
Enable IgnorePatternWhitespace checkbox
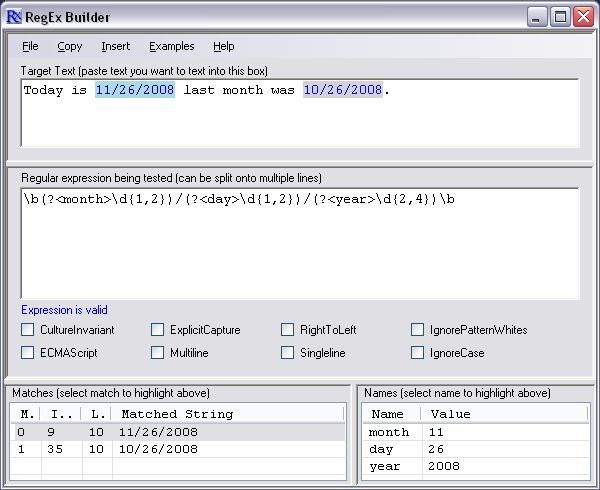[x=418, y=330]
